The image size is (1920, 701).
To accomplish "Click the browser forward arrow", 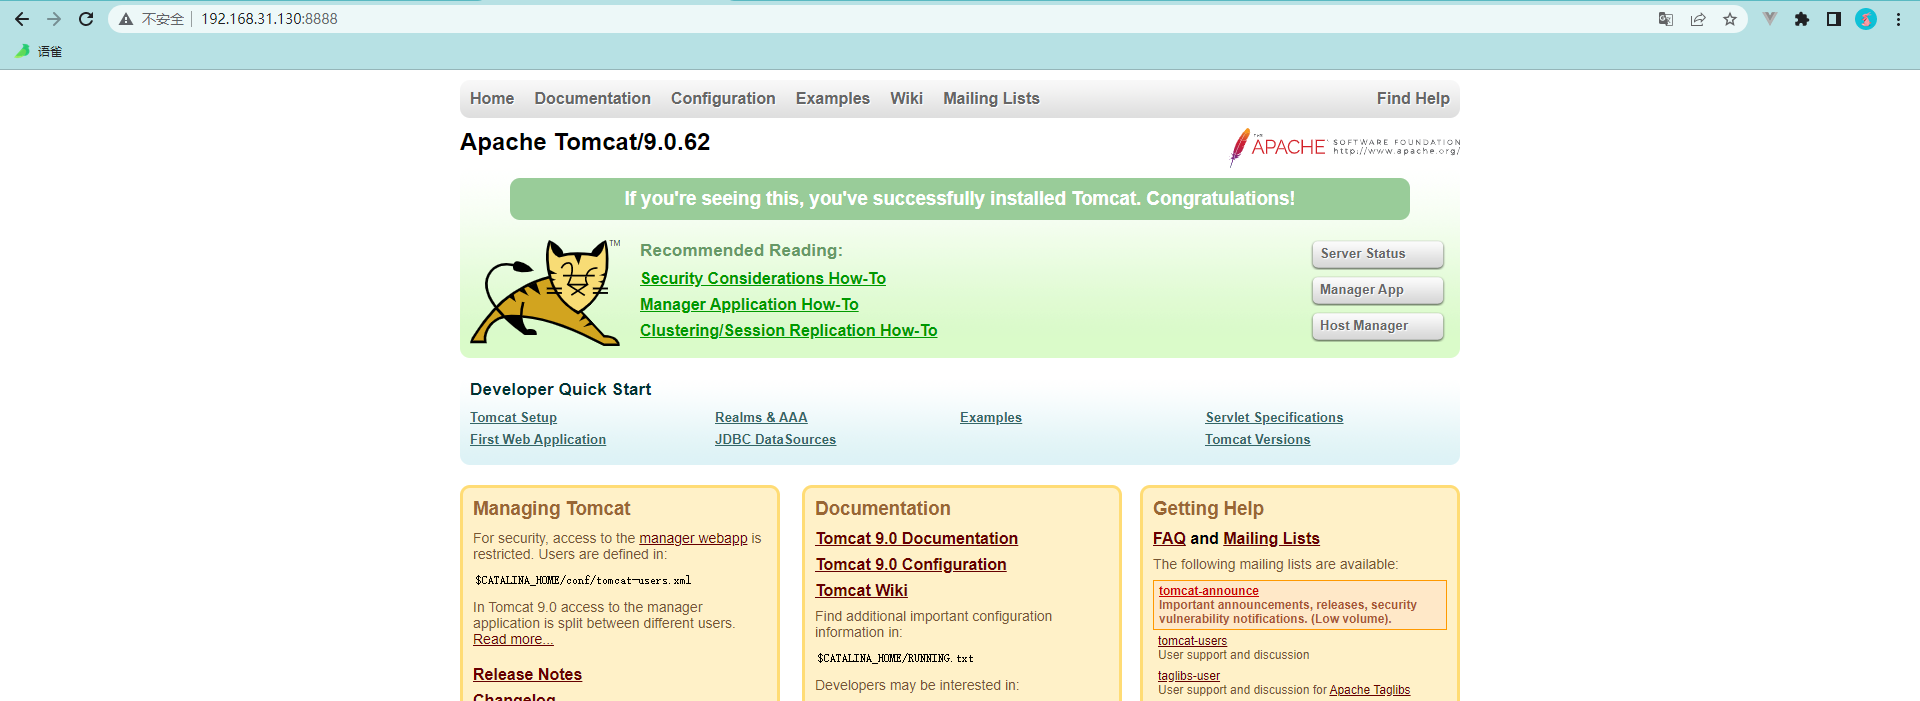I will click(54, 19).
